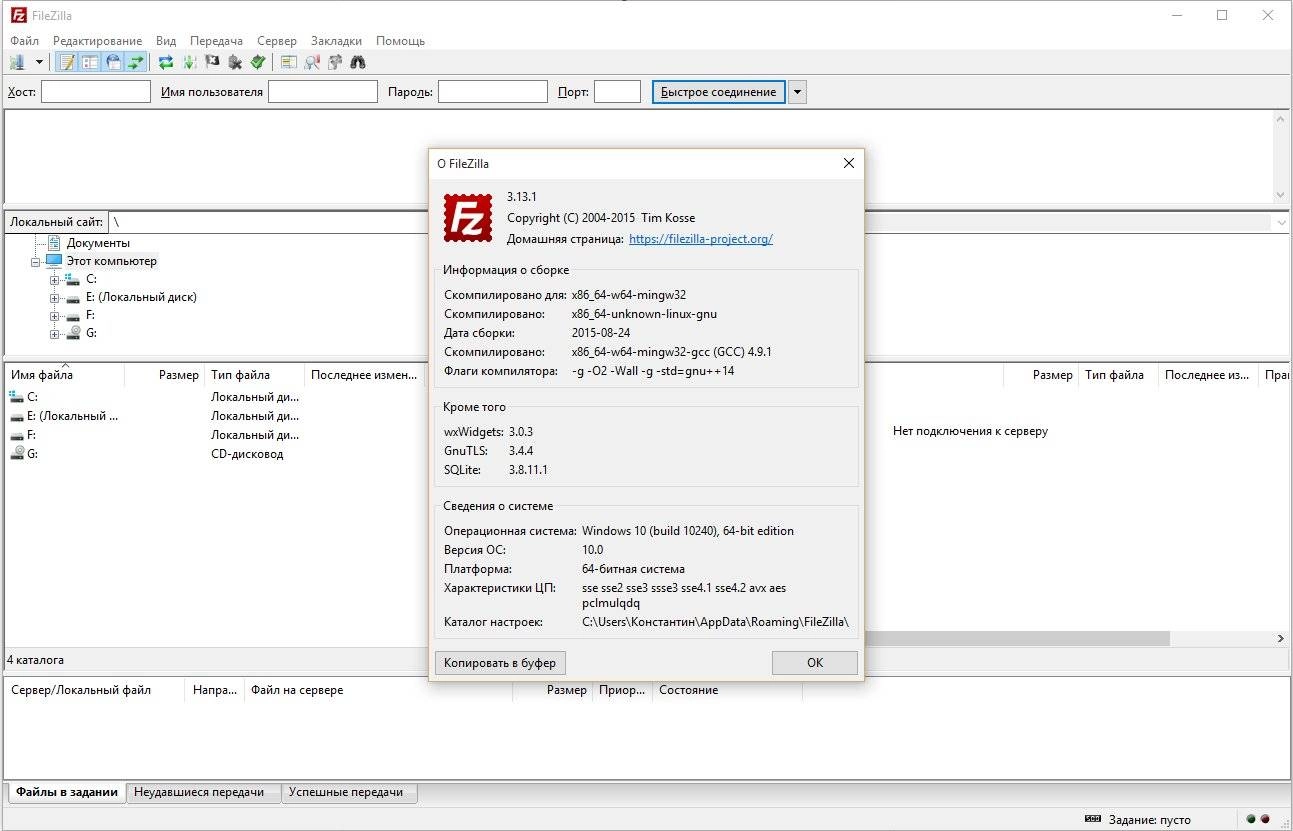Close the О FileZilla dialog

tap(848, 163)
